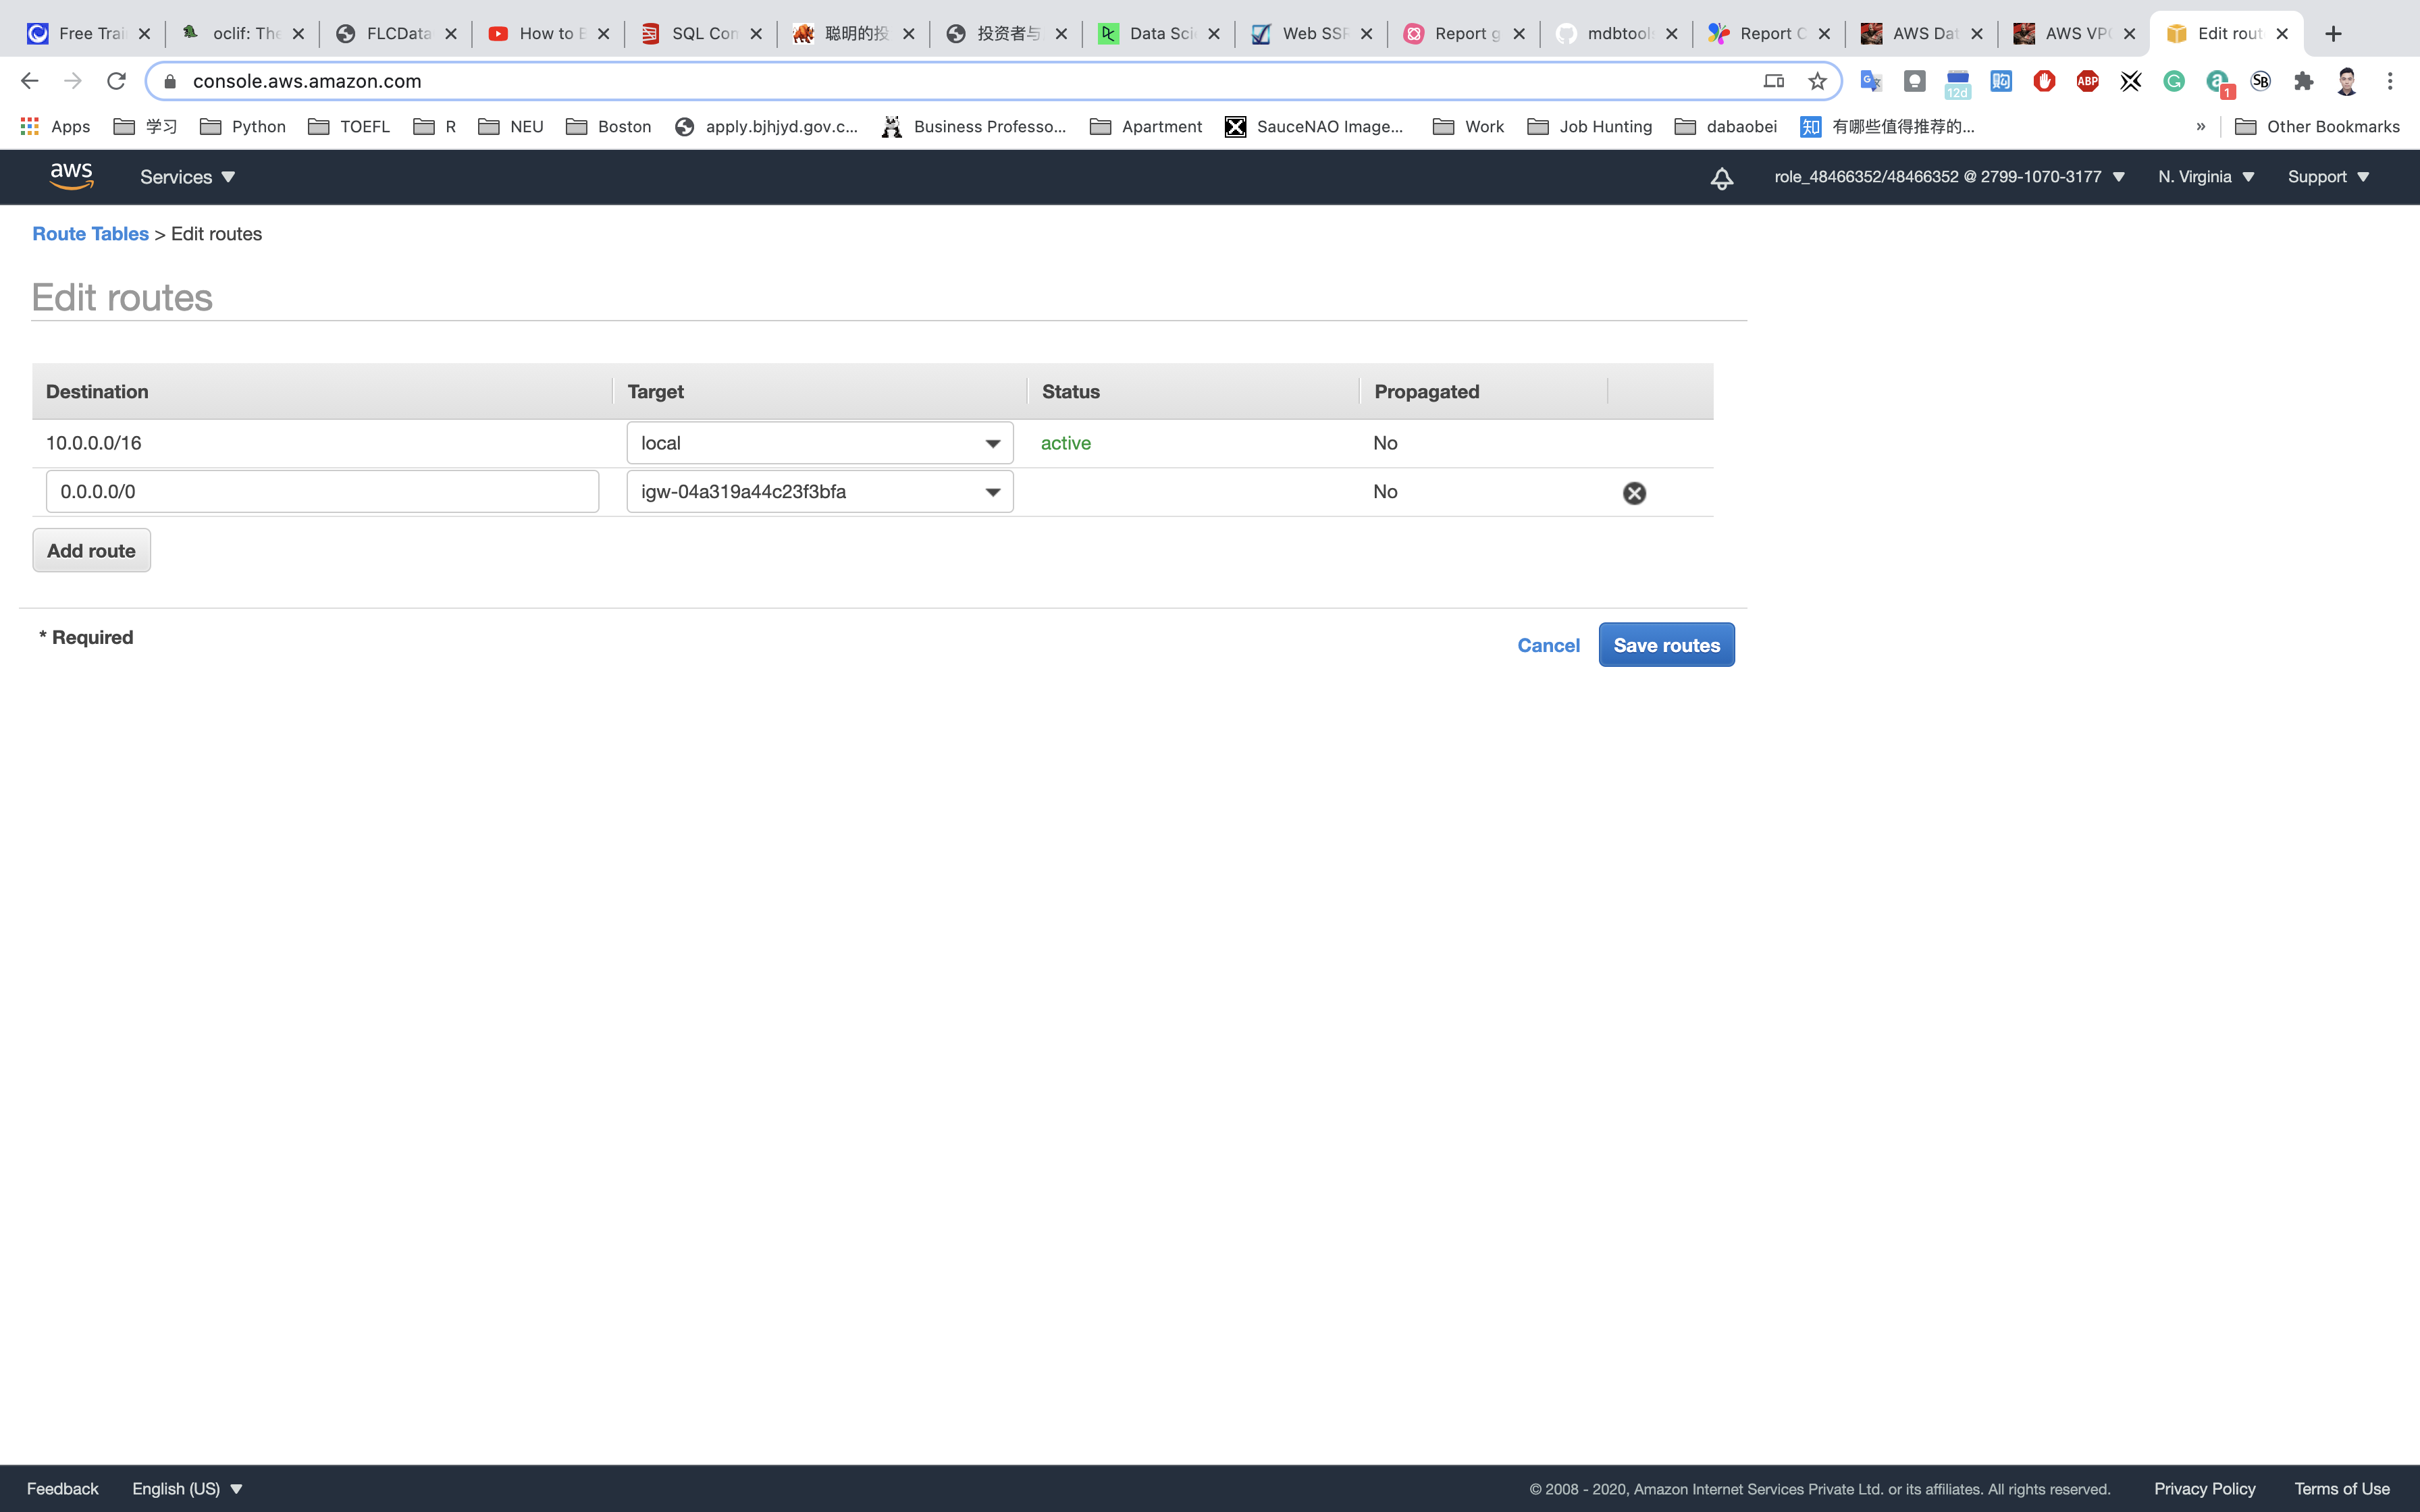This screenshot has height=1512, width=2420.
Task: Open the Support menu
Action: coord(2328,177)
